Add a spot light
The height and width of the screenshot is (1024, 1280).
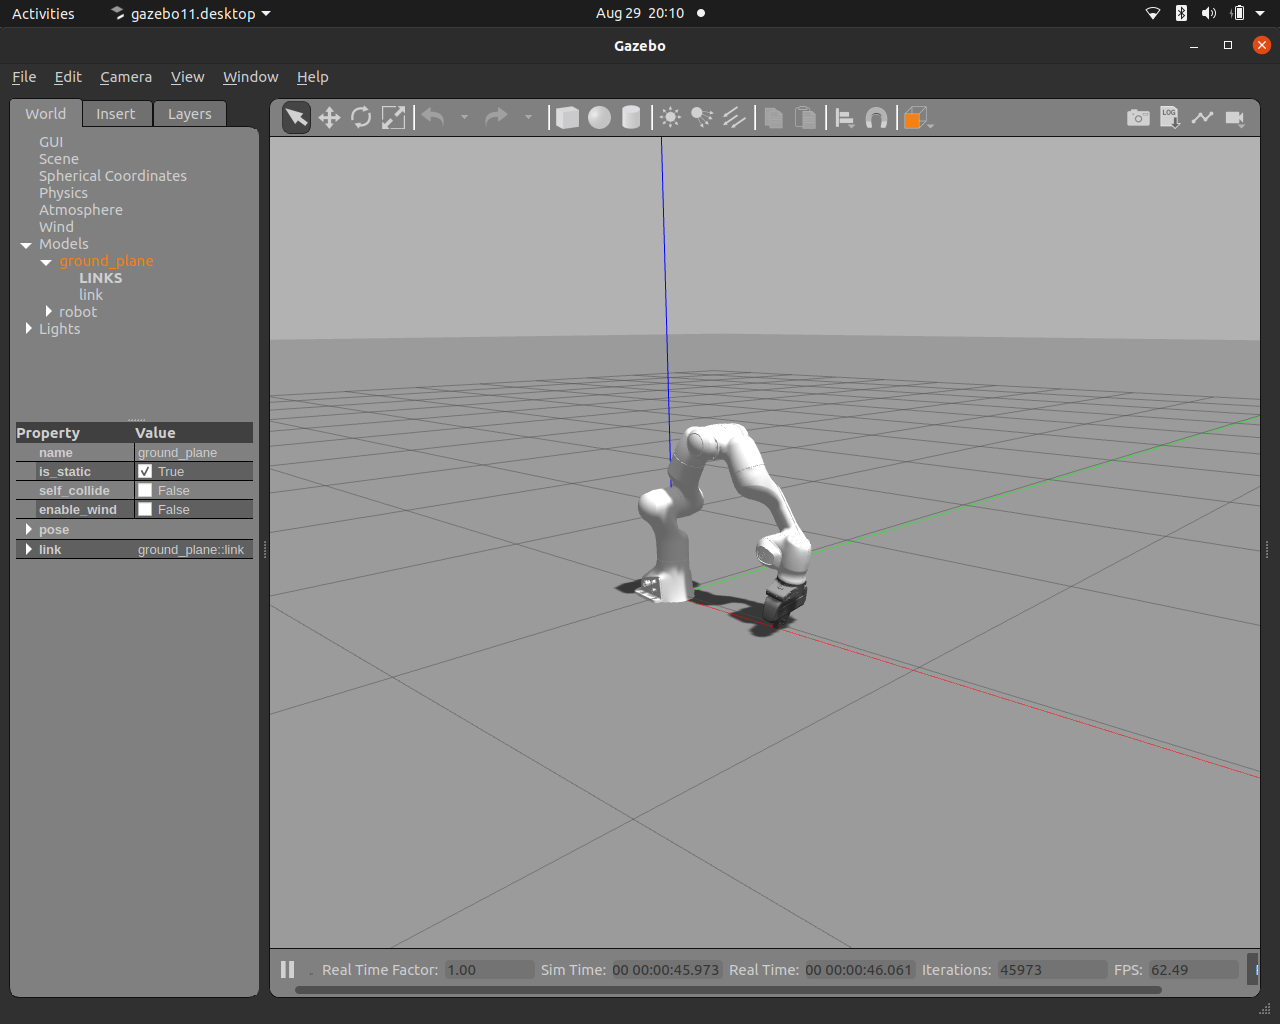point(702,118)
